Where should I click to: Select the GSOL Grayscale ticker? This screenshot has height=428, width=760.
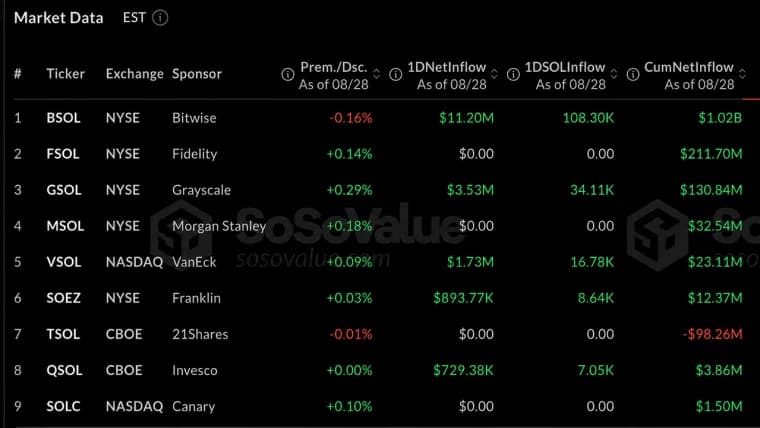click(x=64, y=190)
